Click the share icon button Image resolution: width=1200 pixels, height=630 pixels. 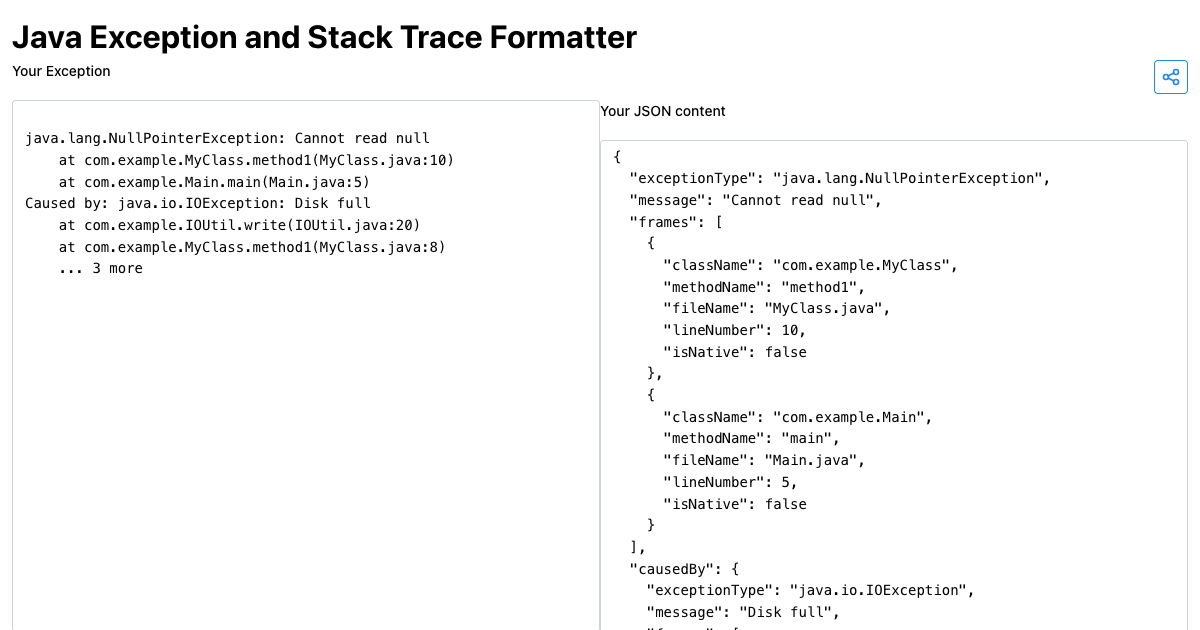1171,77
